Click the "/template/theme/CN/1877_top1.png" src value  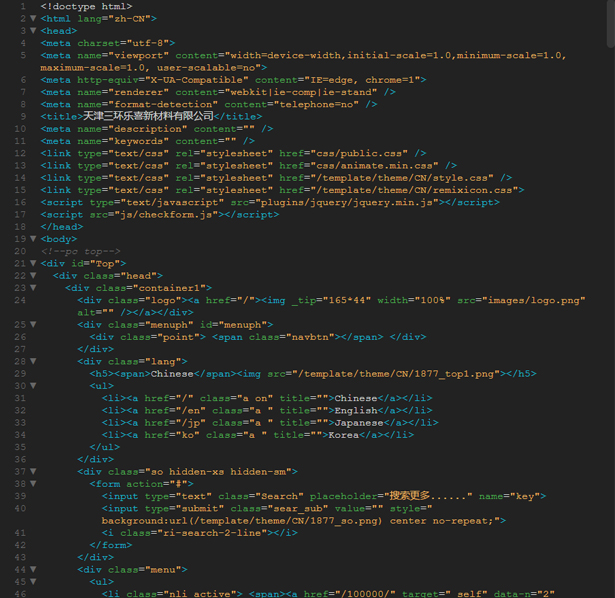tap(396, 374)
